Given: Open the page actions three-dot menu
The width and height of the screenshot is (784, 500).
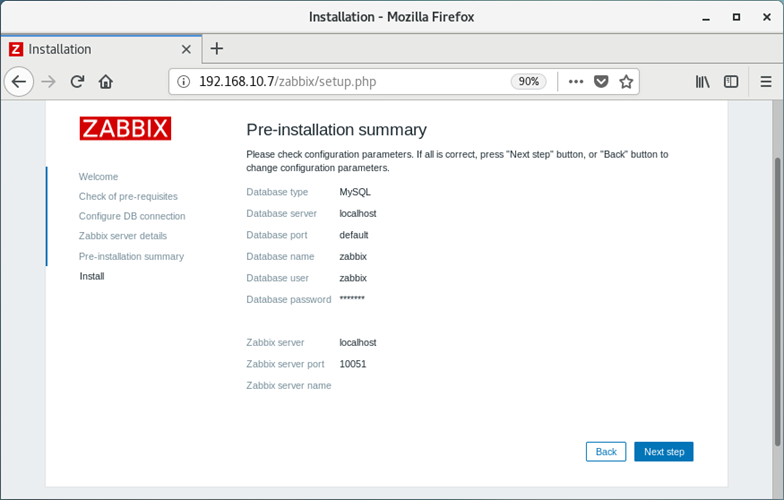Looking at the screenshot, I should 576,82.
